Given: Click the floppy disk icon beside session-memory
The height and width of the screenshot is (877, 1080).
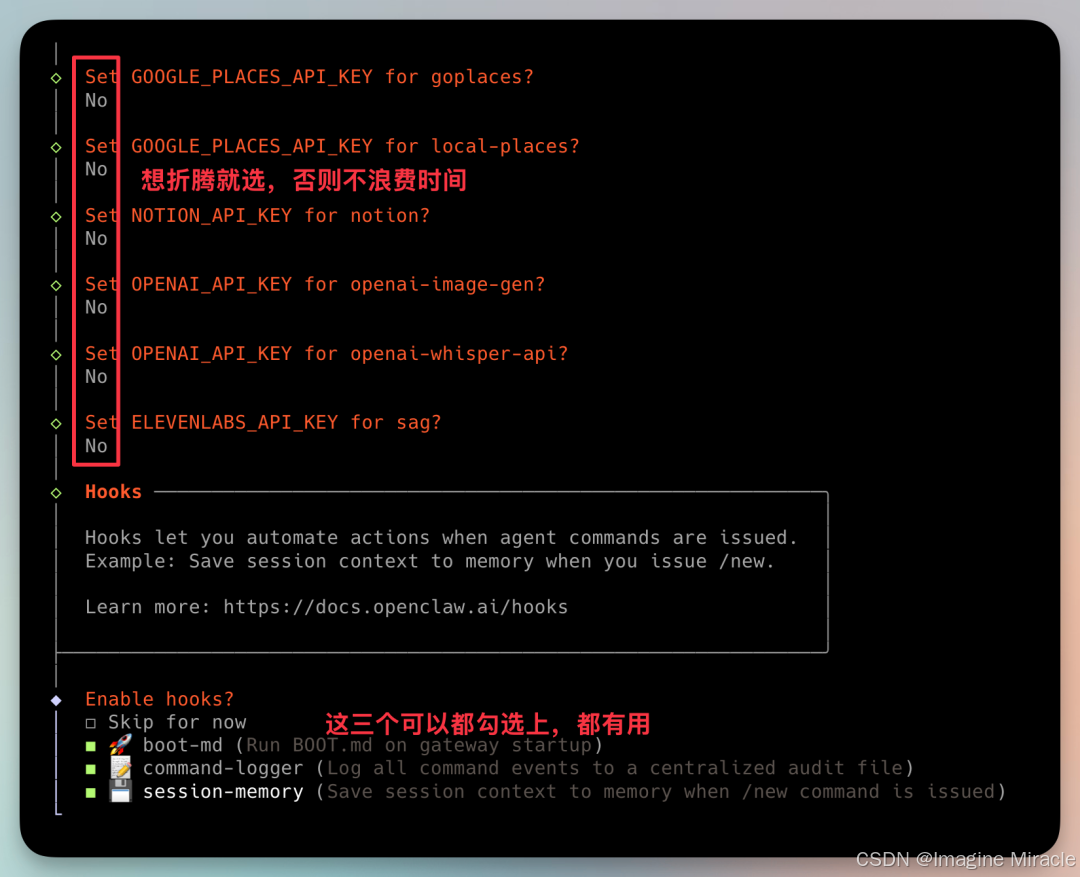Looking at the screenshot, I should [x=121, y=791].
